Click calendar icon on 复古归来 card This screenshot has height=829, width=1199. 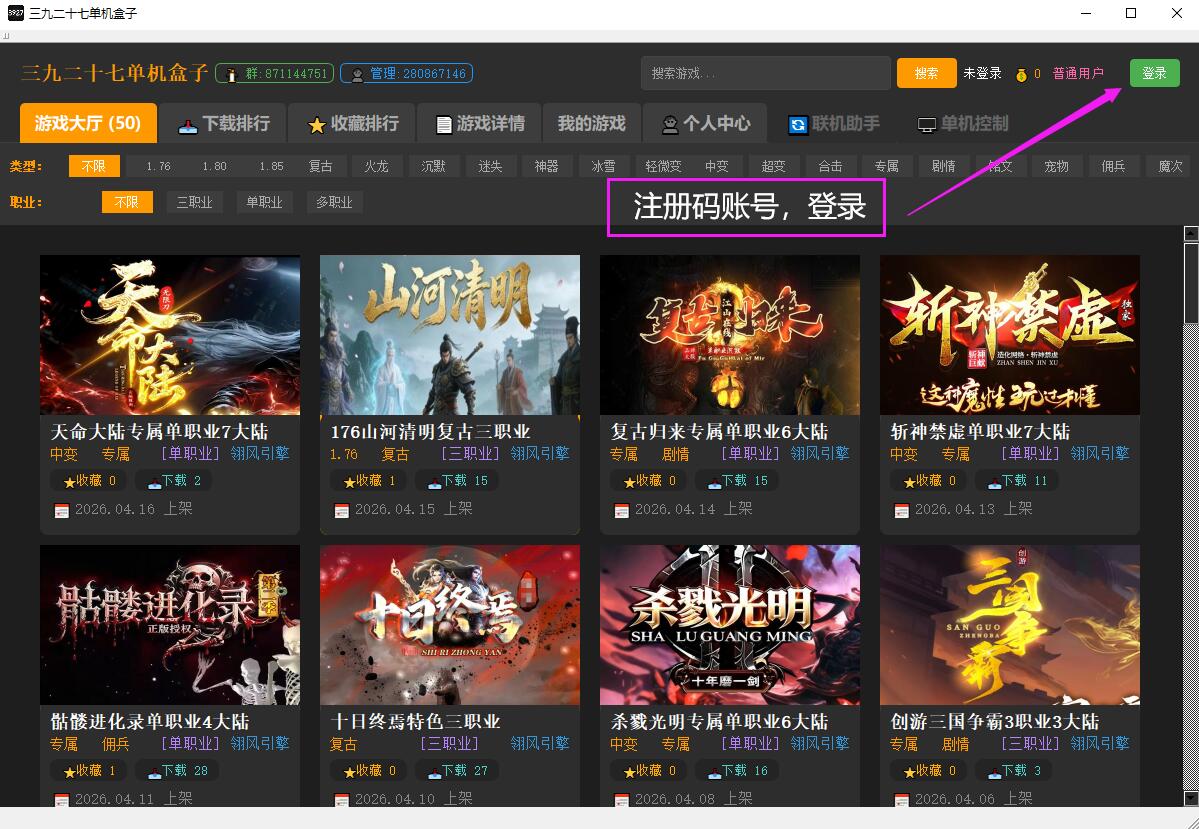[x=621, y=510]
